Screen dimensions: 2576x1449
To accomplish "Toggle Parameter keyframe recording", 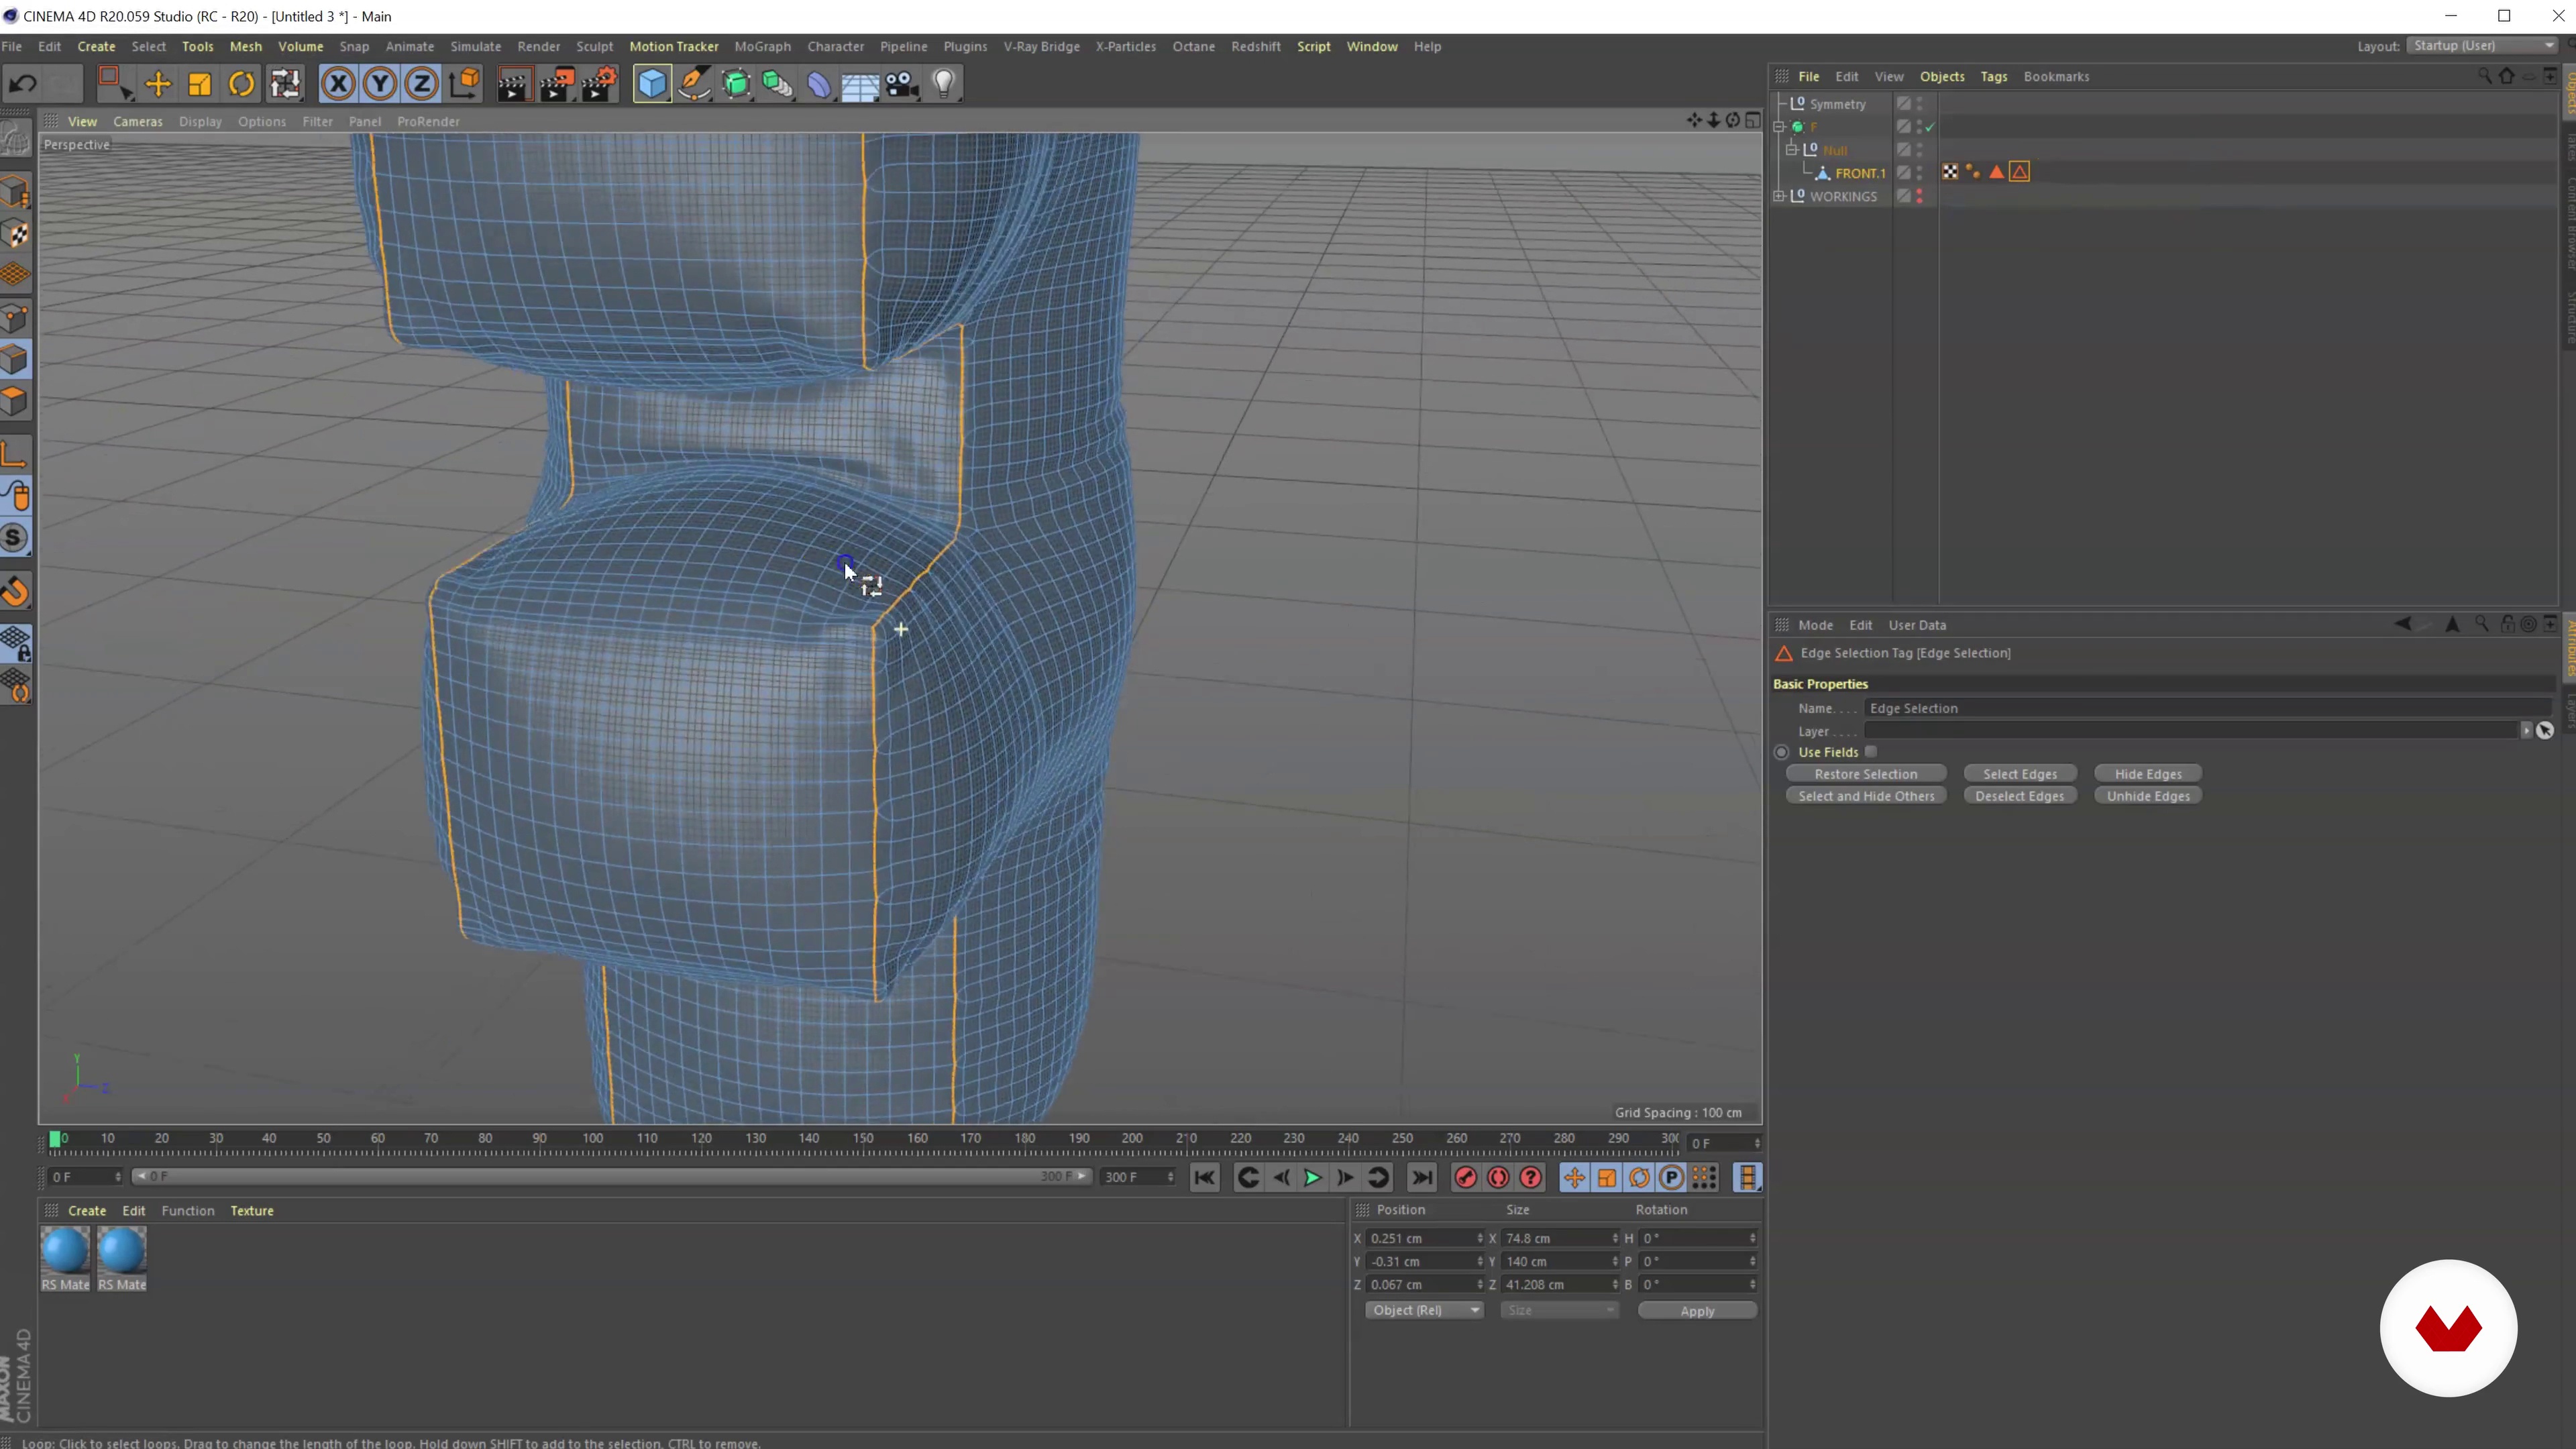I will 1671,1177.
